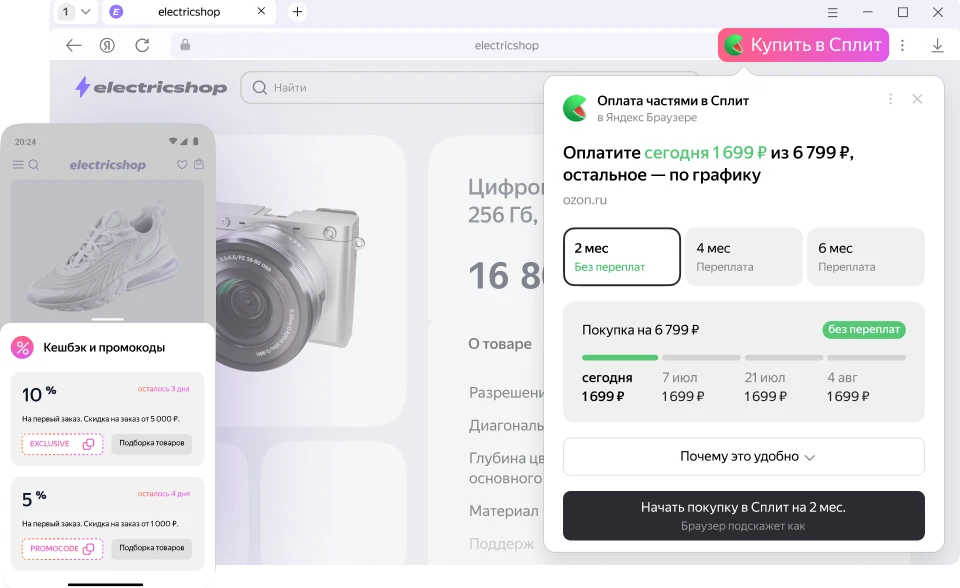Click the magnifier icon in search box
Image resolution: width=960 pixels, height=588 pixels.
[x=260, y=88]
